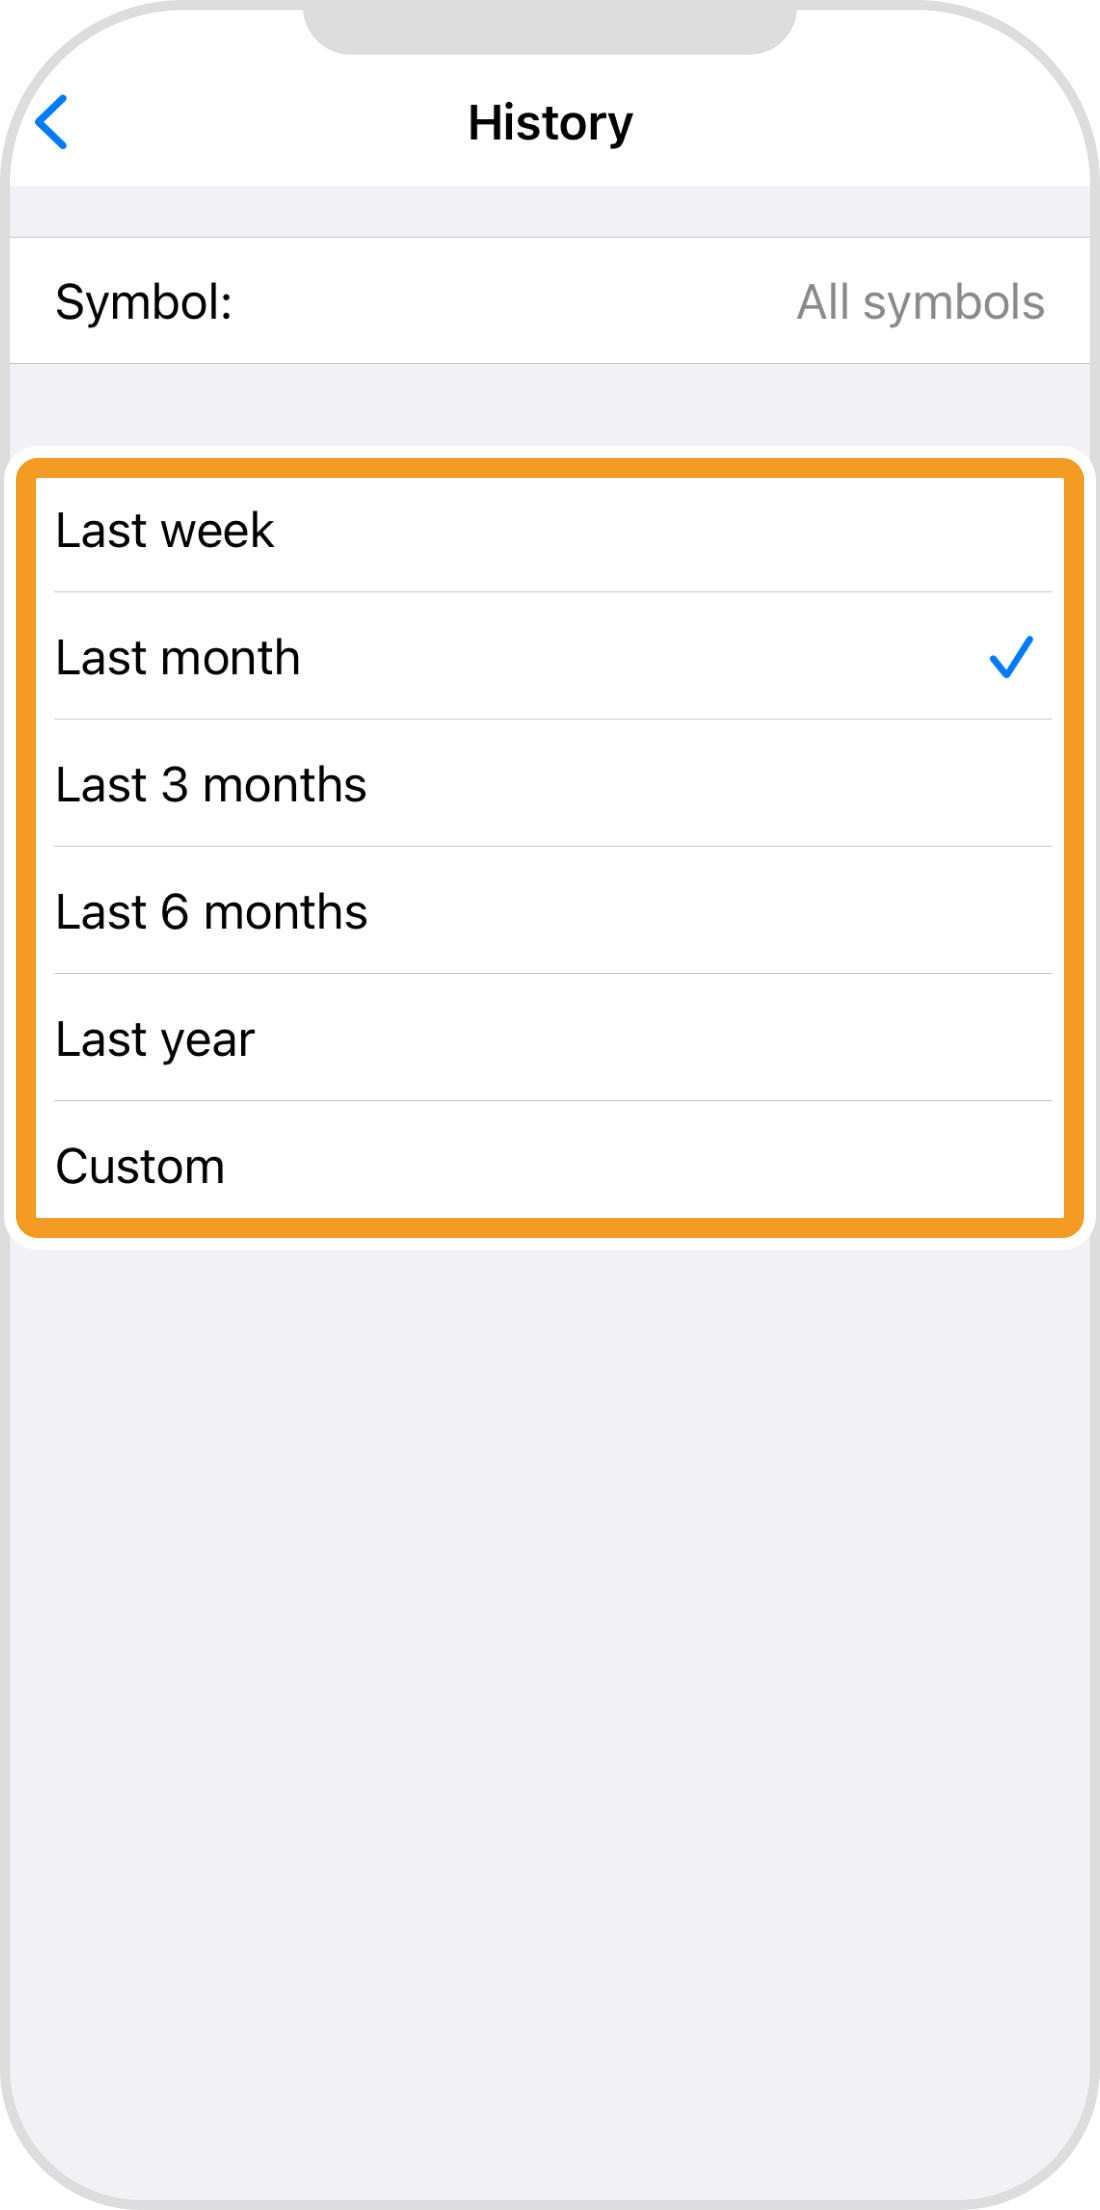The width and height of the screenshot is (1100, 2210).
Task: Pick the Last 6 months option
Action: (x=211, y=911)
